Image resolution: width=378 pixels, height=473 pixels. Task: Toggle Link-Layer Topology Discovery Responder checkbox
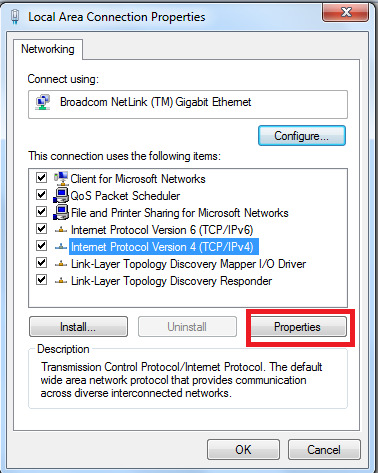pos(41,279)
